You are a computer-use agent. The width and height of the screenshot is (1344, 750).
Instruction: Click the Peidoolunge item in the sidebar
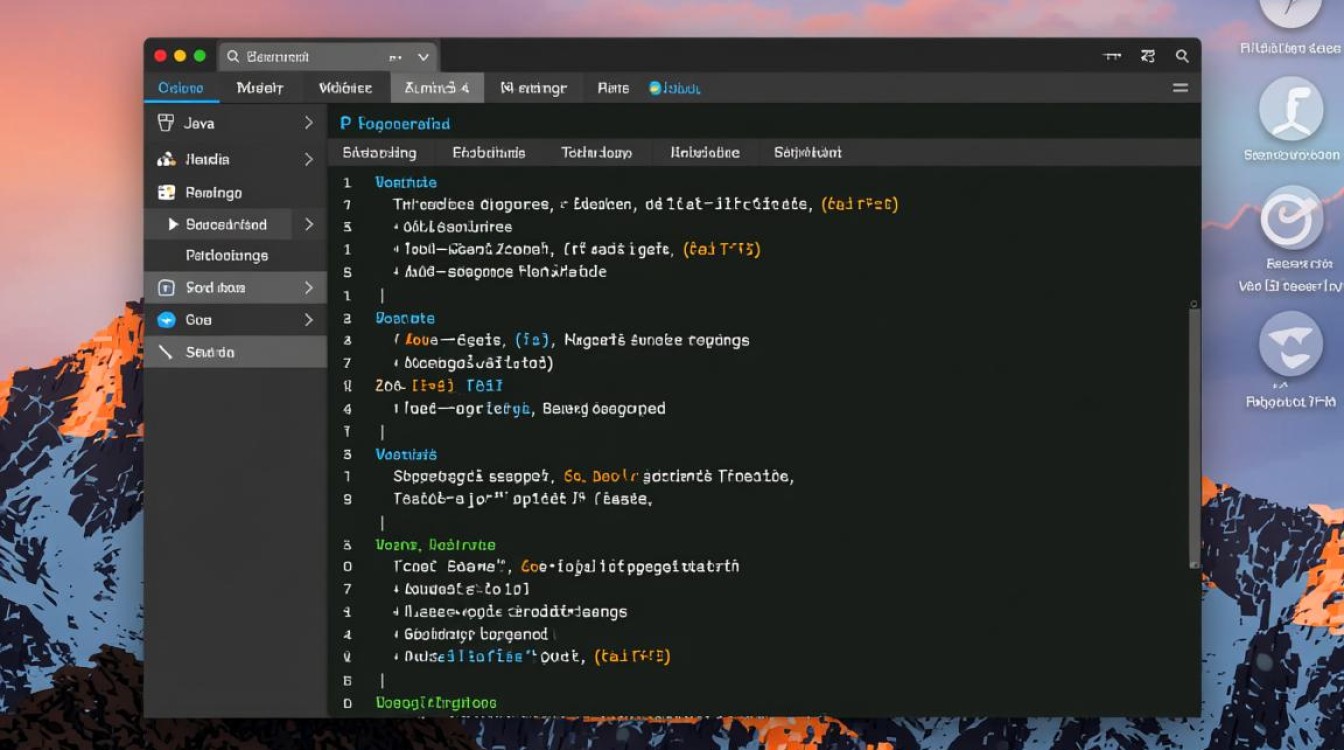tap(227, 256)
